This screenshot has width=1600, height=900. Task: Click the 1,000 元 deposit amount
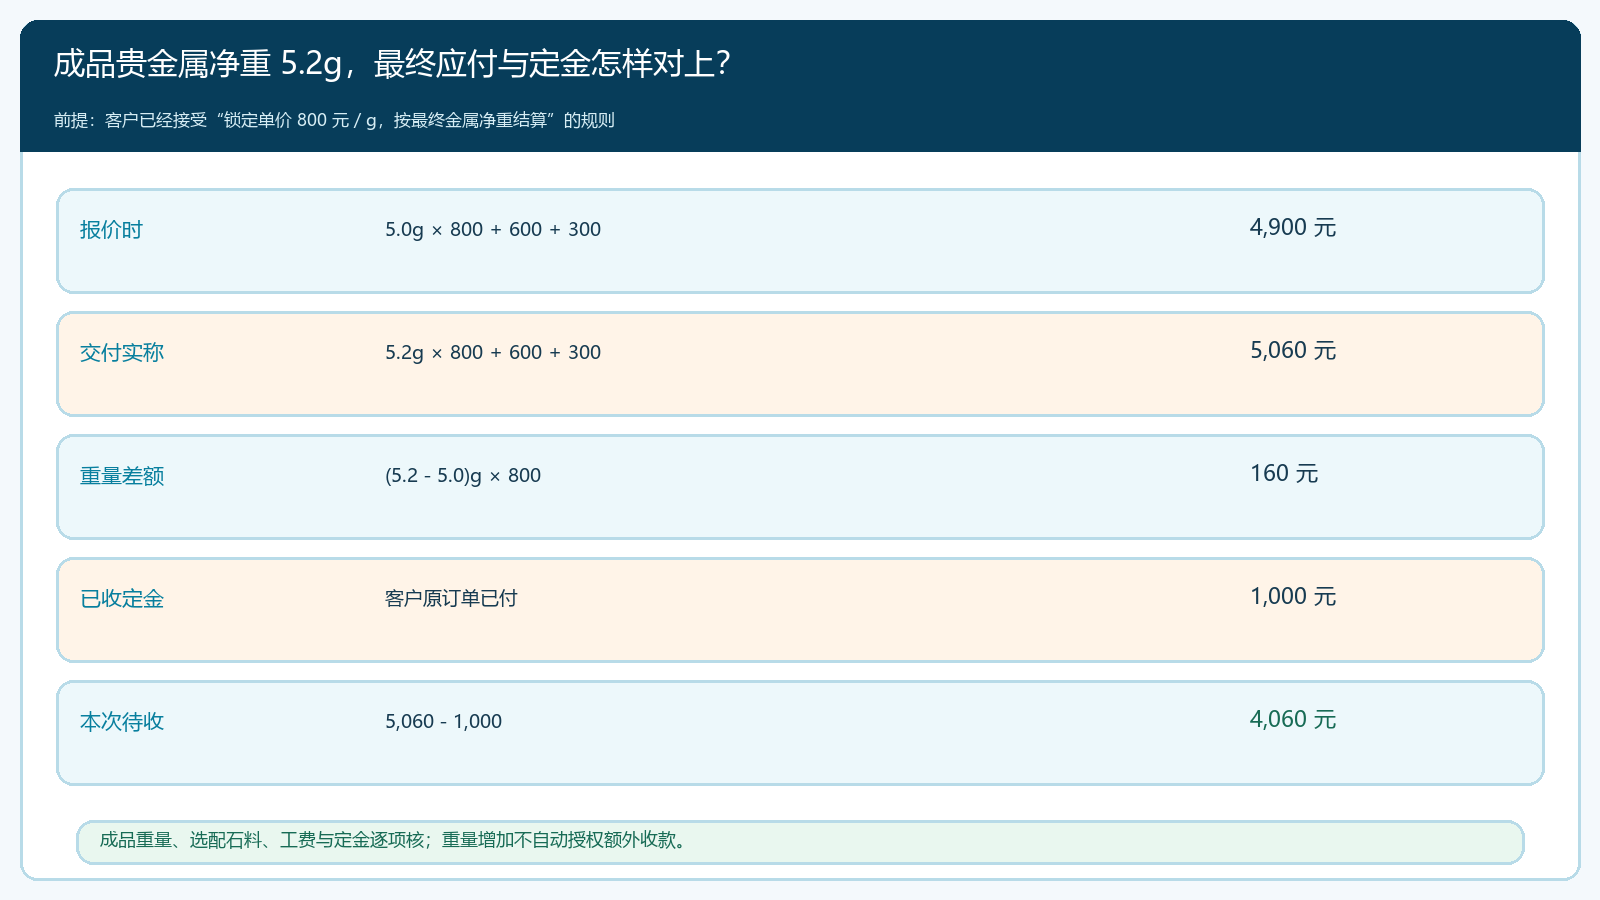(x=1293, y=596)
